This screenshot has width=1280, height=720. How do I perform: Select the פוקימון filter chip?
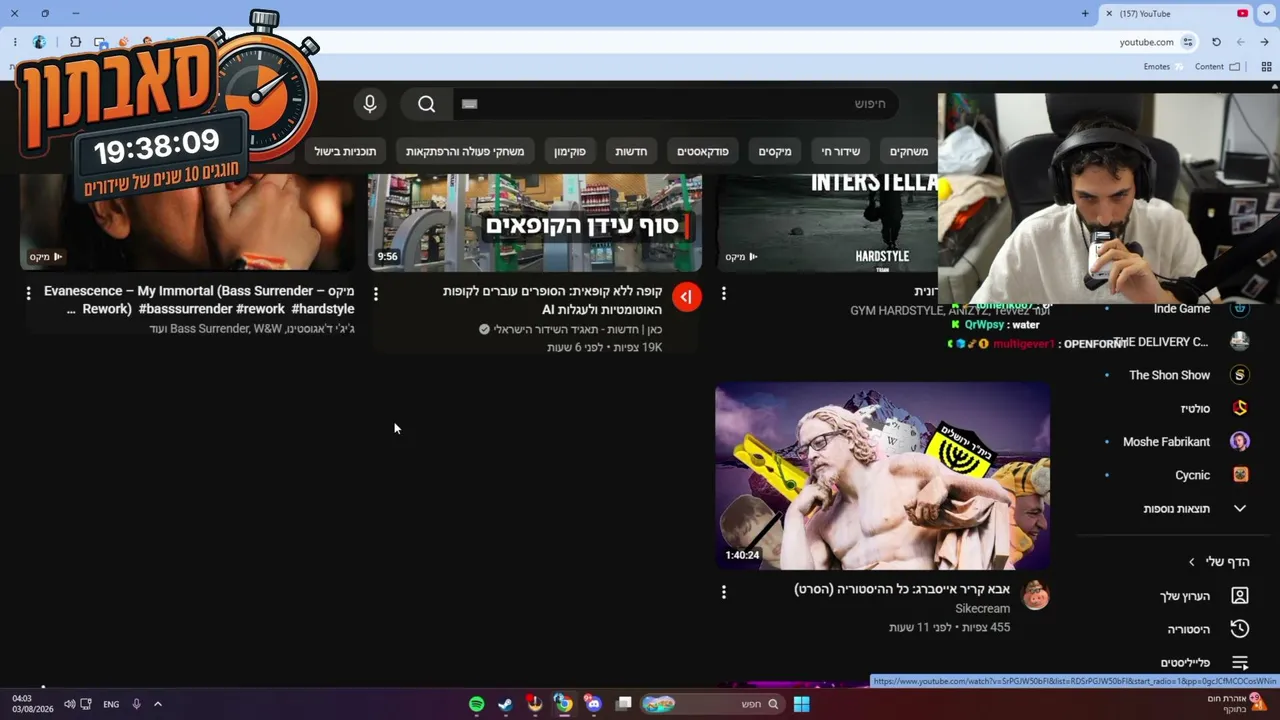(570, 151)
